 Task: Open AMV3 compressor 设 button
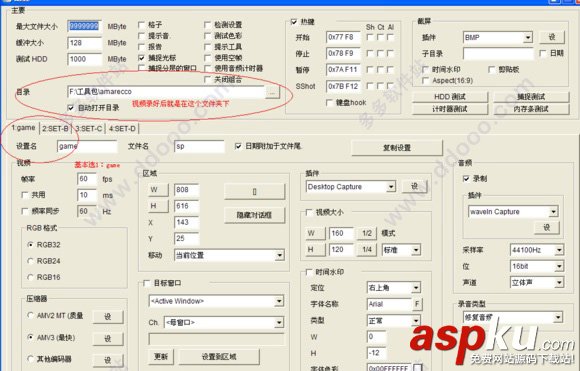click(x=108, y=338)
